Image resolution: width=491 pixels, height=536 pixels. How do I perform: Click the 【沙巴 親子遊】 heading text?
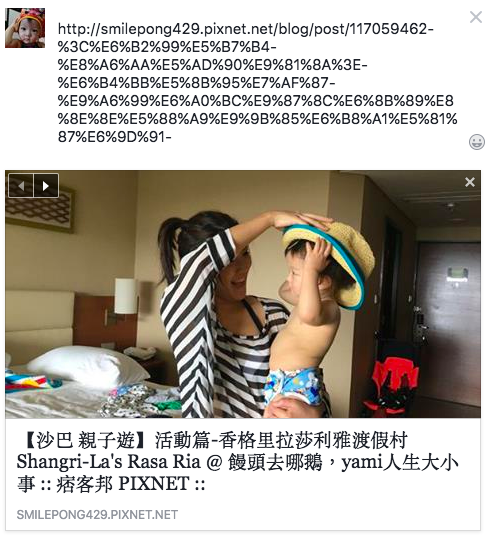point(81,440)
